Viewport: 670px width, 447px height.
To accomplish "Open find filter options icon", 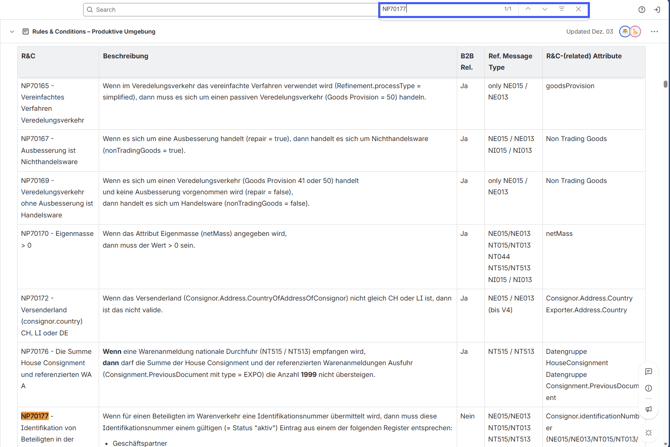I will (561, 9).
